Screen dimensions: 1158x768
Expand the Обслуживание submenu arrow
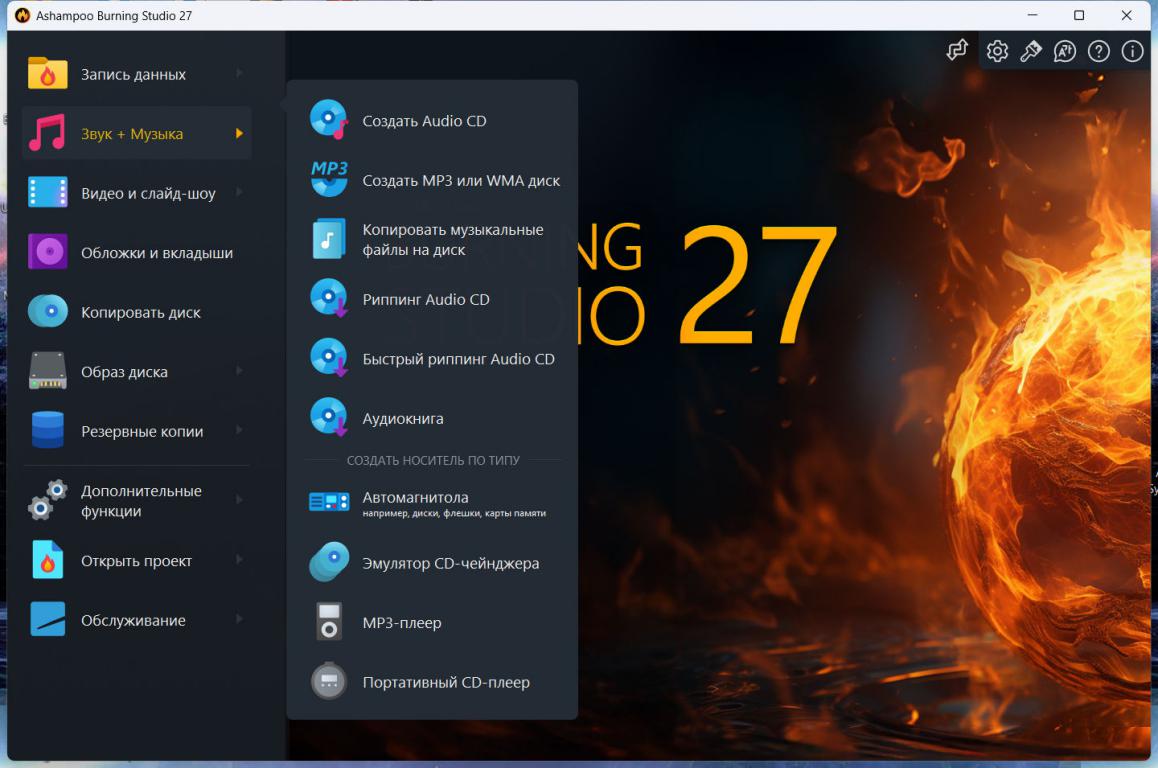(x=239, y=620)
